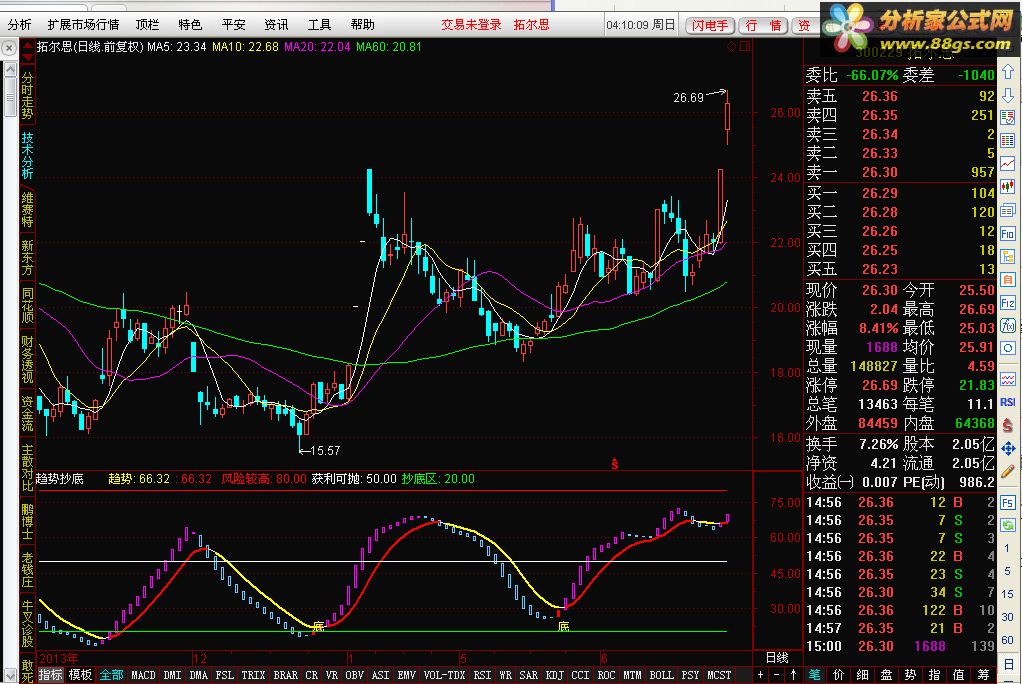Click the '底' marker near month 6

(x=564, y=627)
